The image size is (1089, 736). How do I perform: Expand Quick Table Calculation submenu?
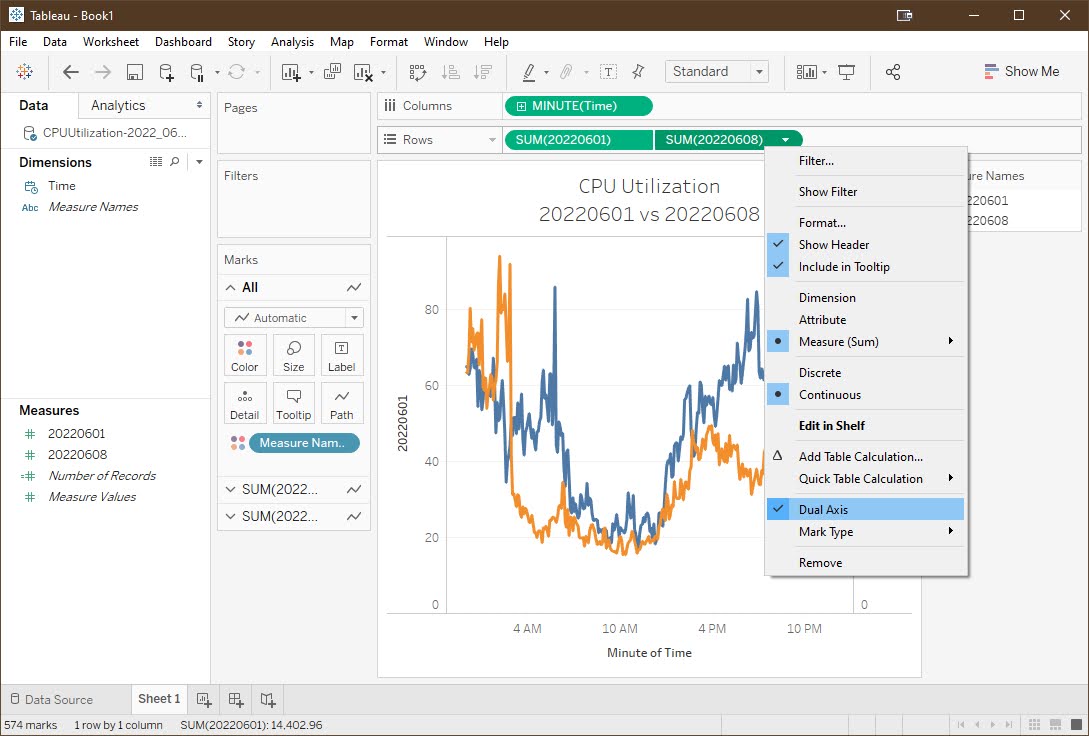tap(860, 479)
